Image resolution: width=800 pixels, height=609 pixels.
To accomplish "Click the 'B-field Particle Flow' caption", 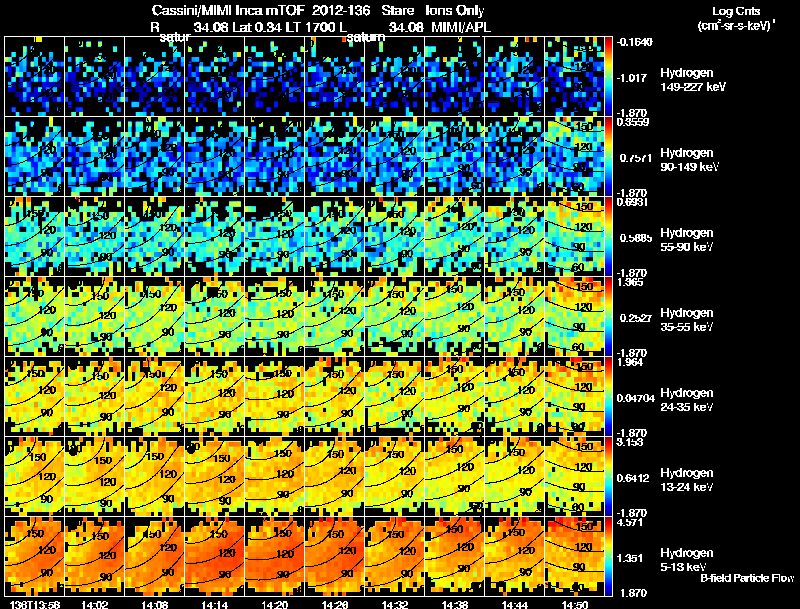I will tap(747, 578).
